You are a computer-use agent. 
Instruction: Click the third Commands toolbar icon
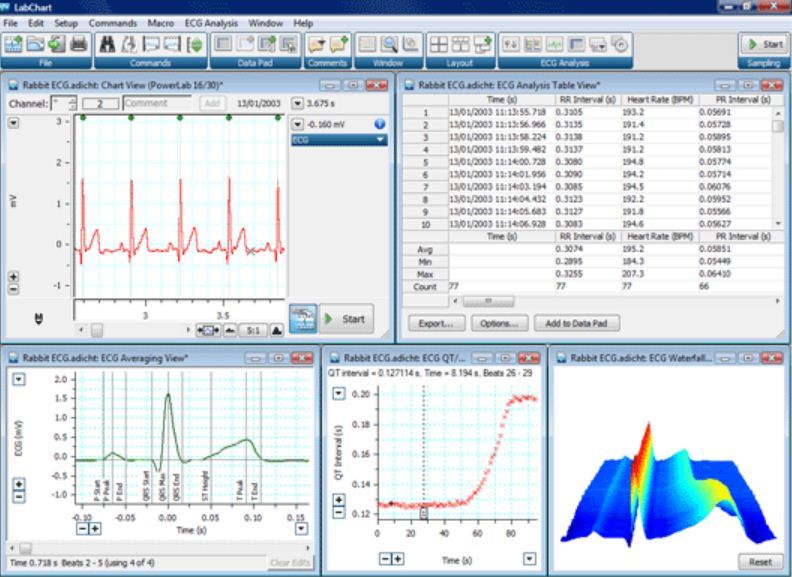coord(151,44)
